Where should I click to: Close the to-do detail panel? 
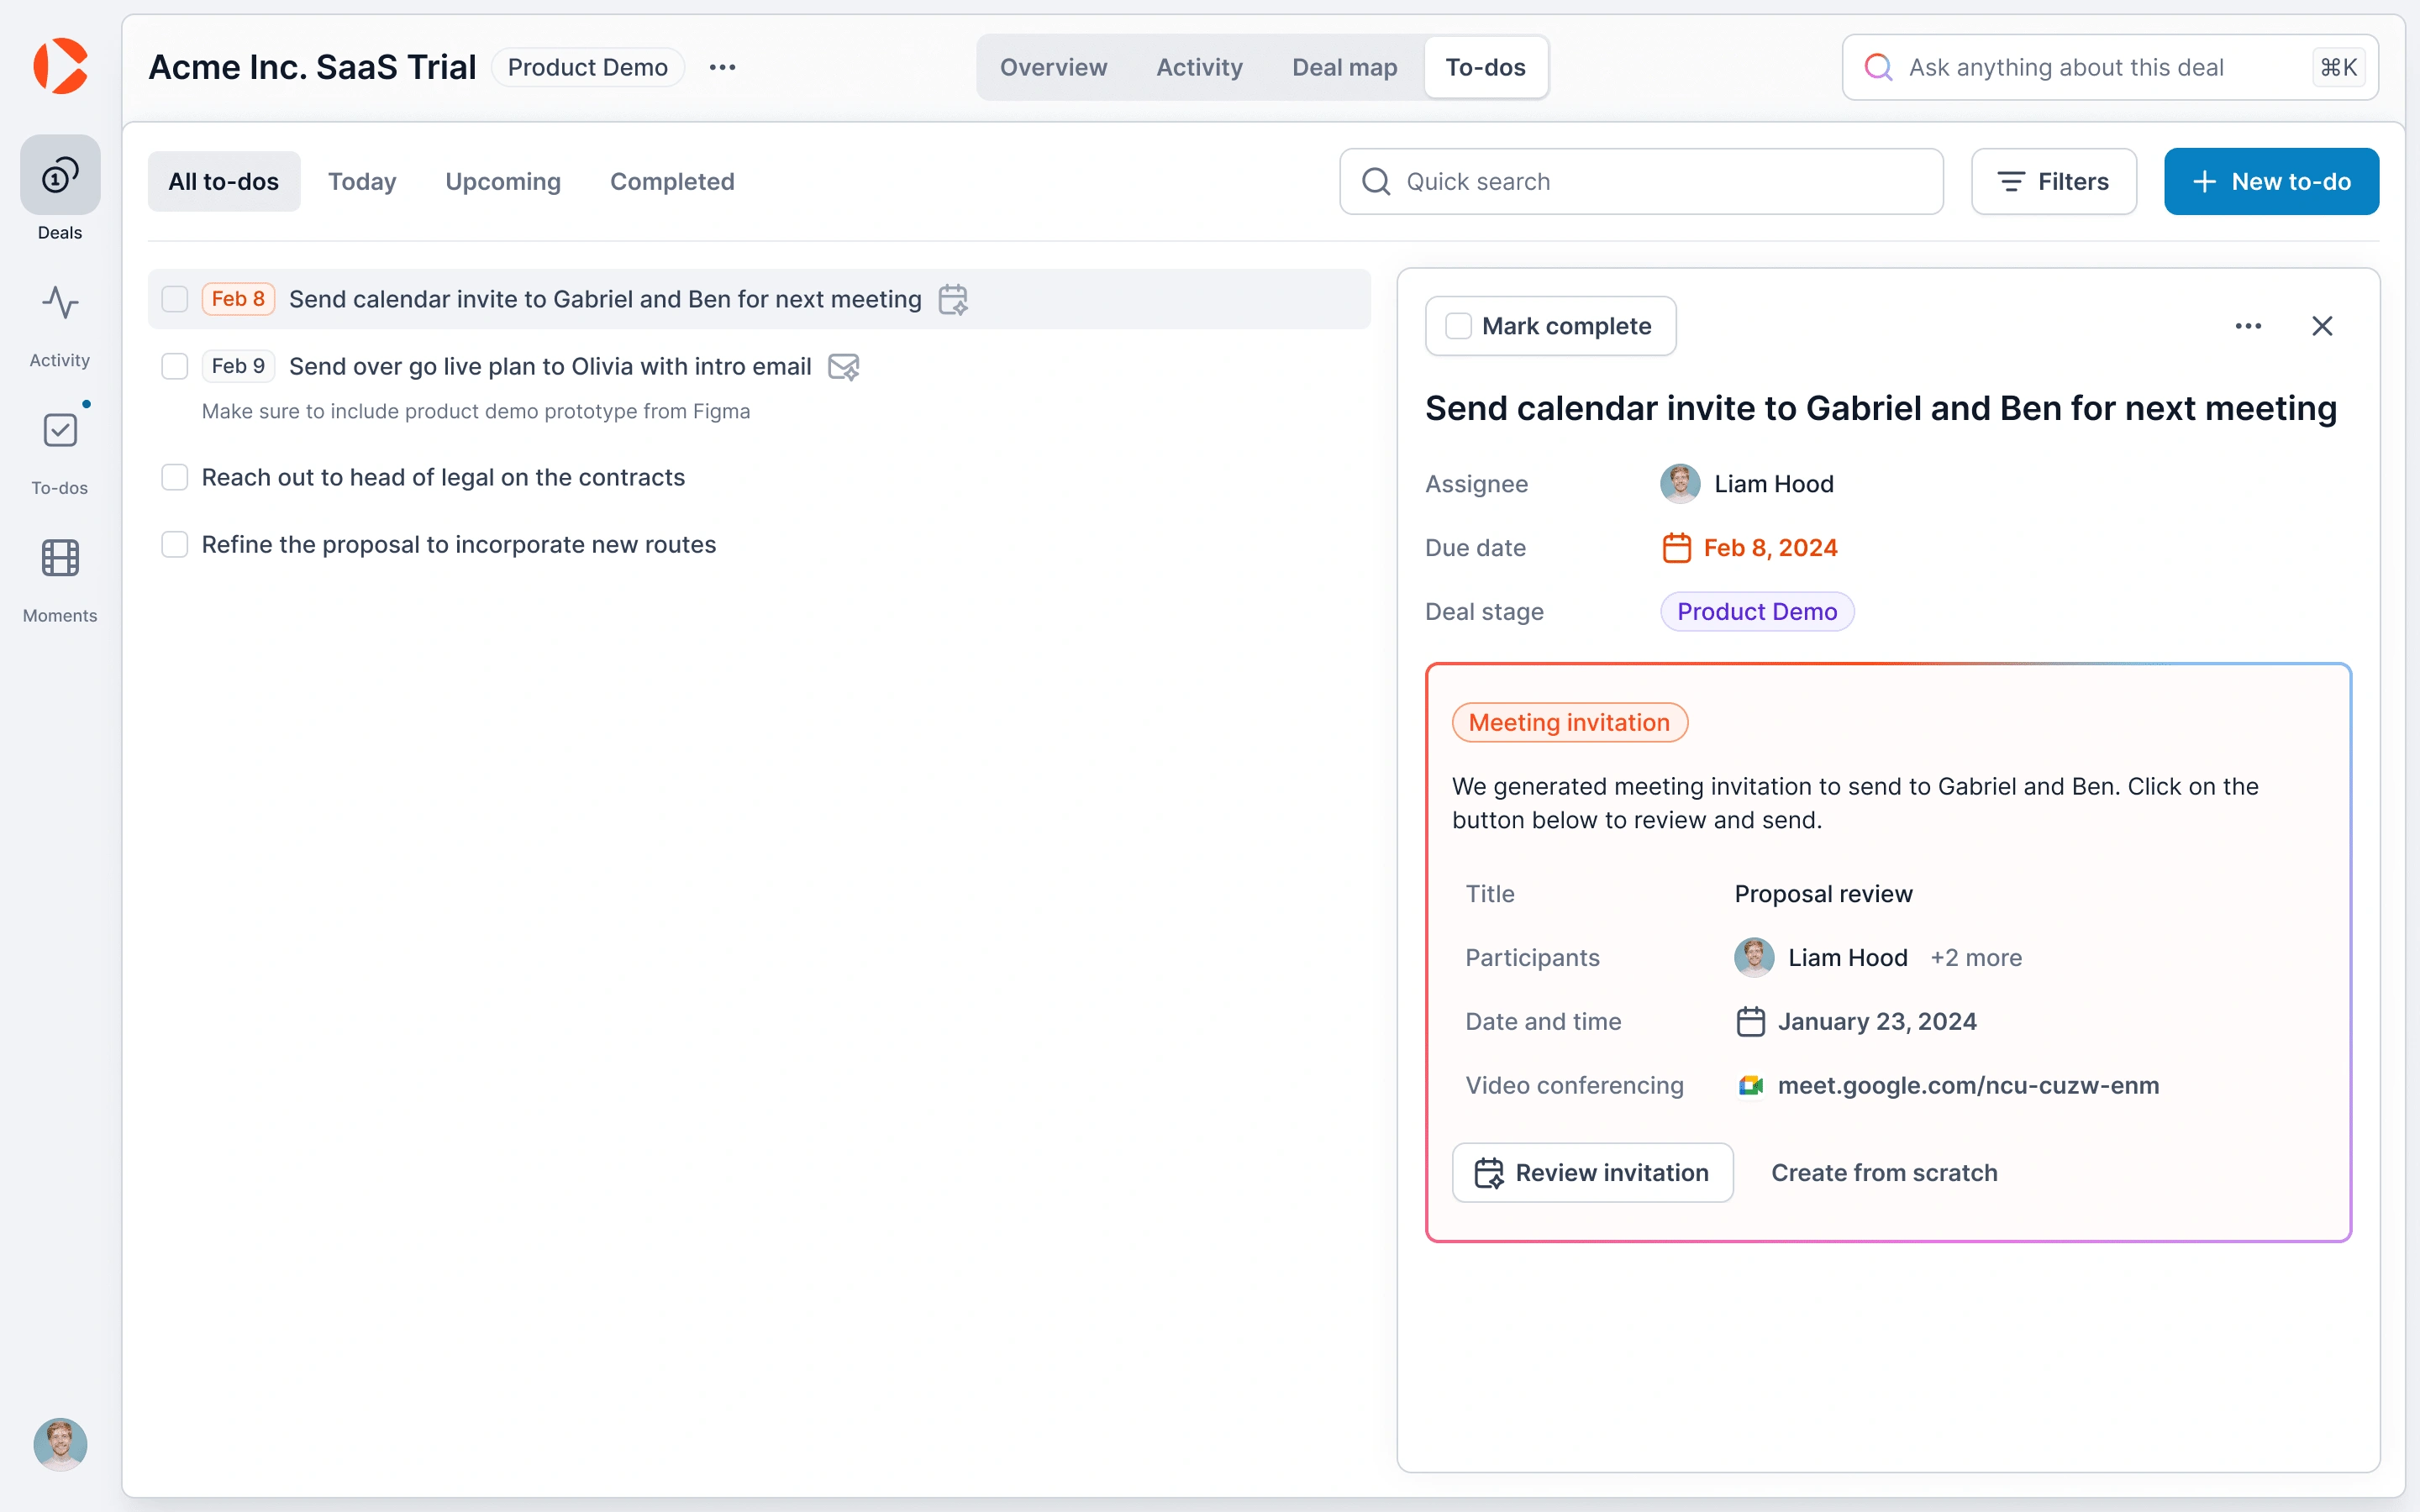(x=2322, y=326)
